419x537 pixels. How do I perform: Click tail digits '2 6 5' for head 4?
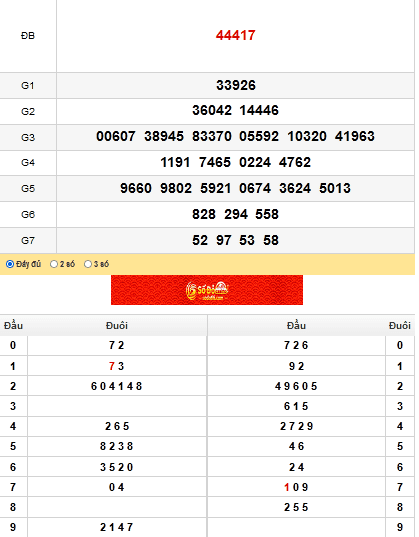click(117, 426)
